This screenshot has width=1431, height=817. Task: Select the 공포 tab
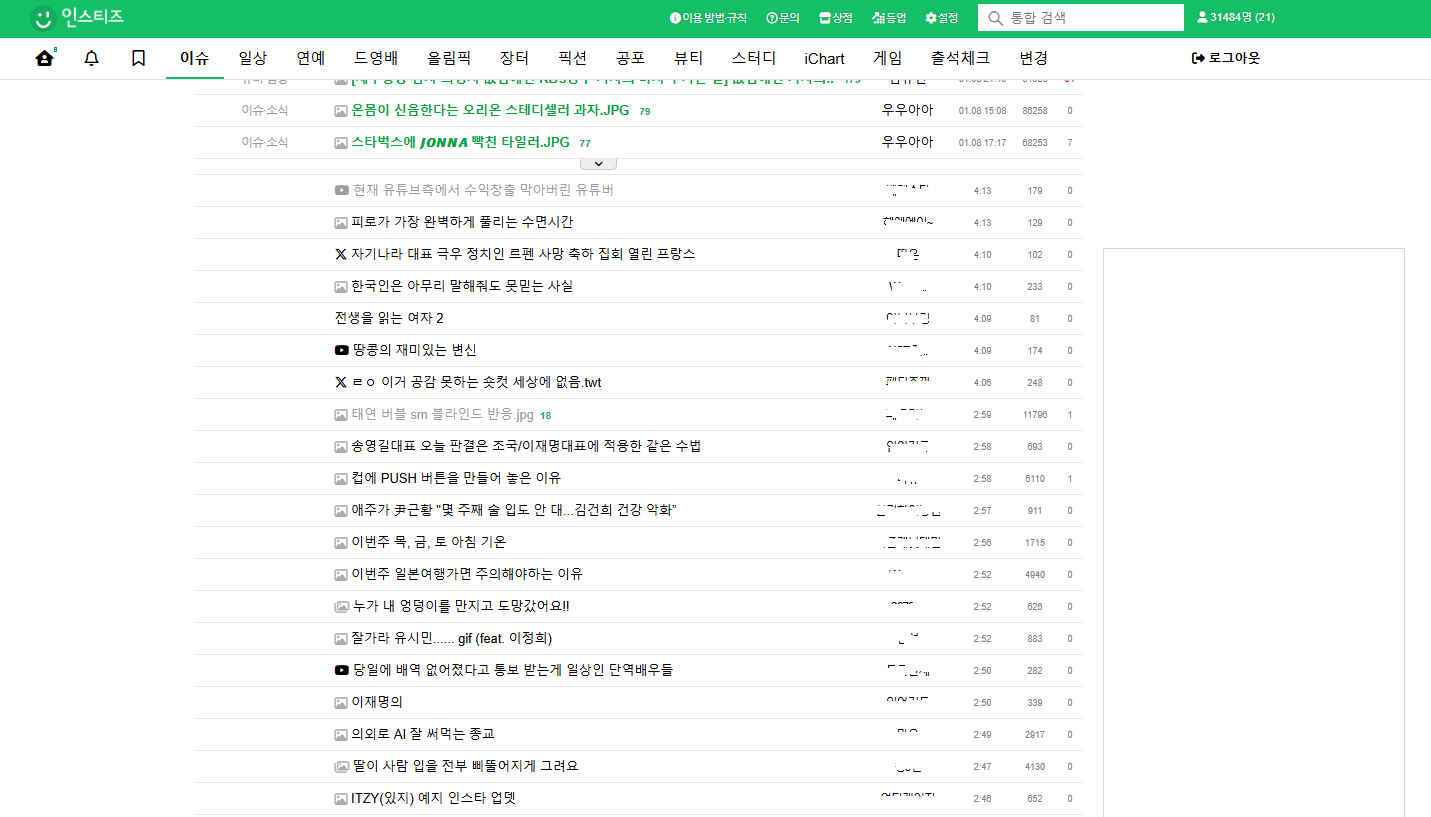tap(631, 58)
